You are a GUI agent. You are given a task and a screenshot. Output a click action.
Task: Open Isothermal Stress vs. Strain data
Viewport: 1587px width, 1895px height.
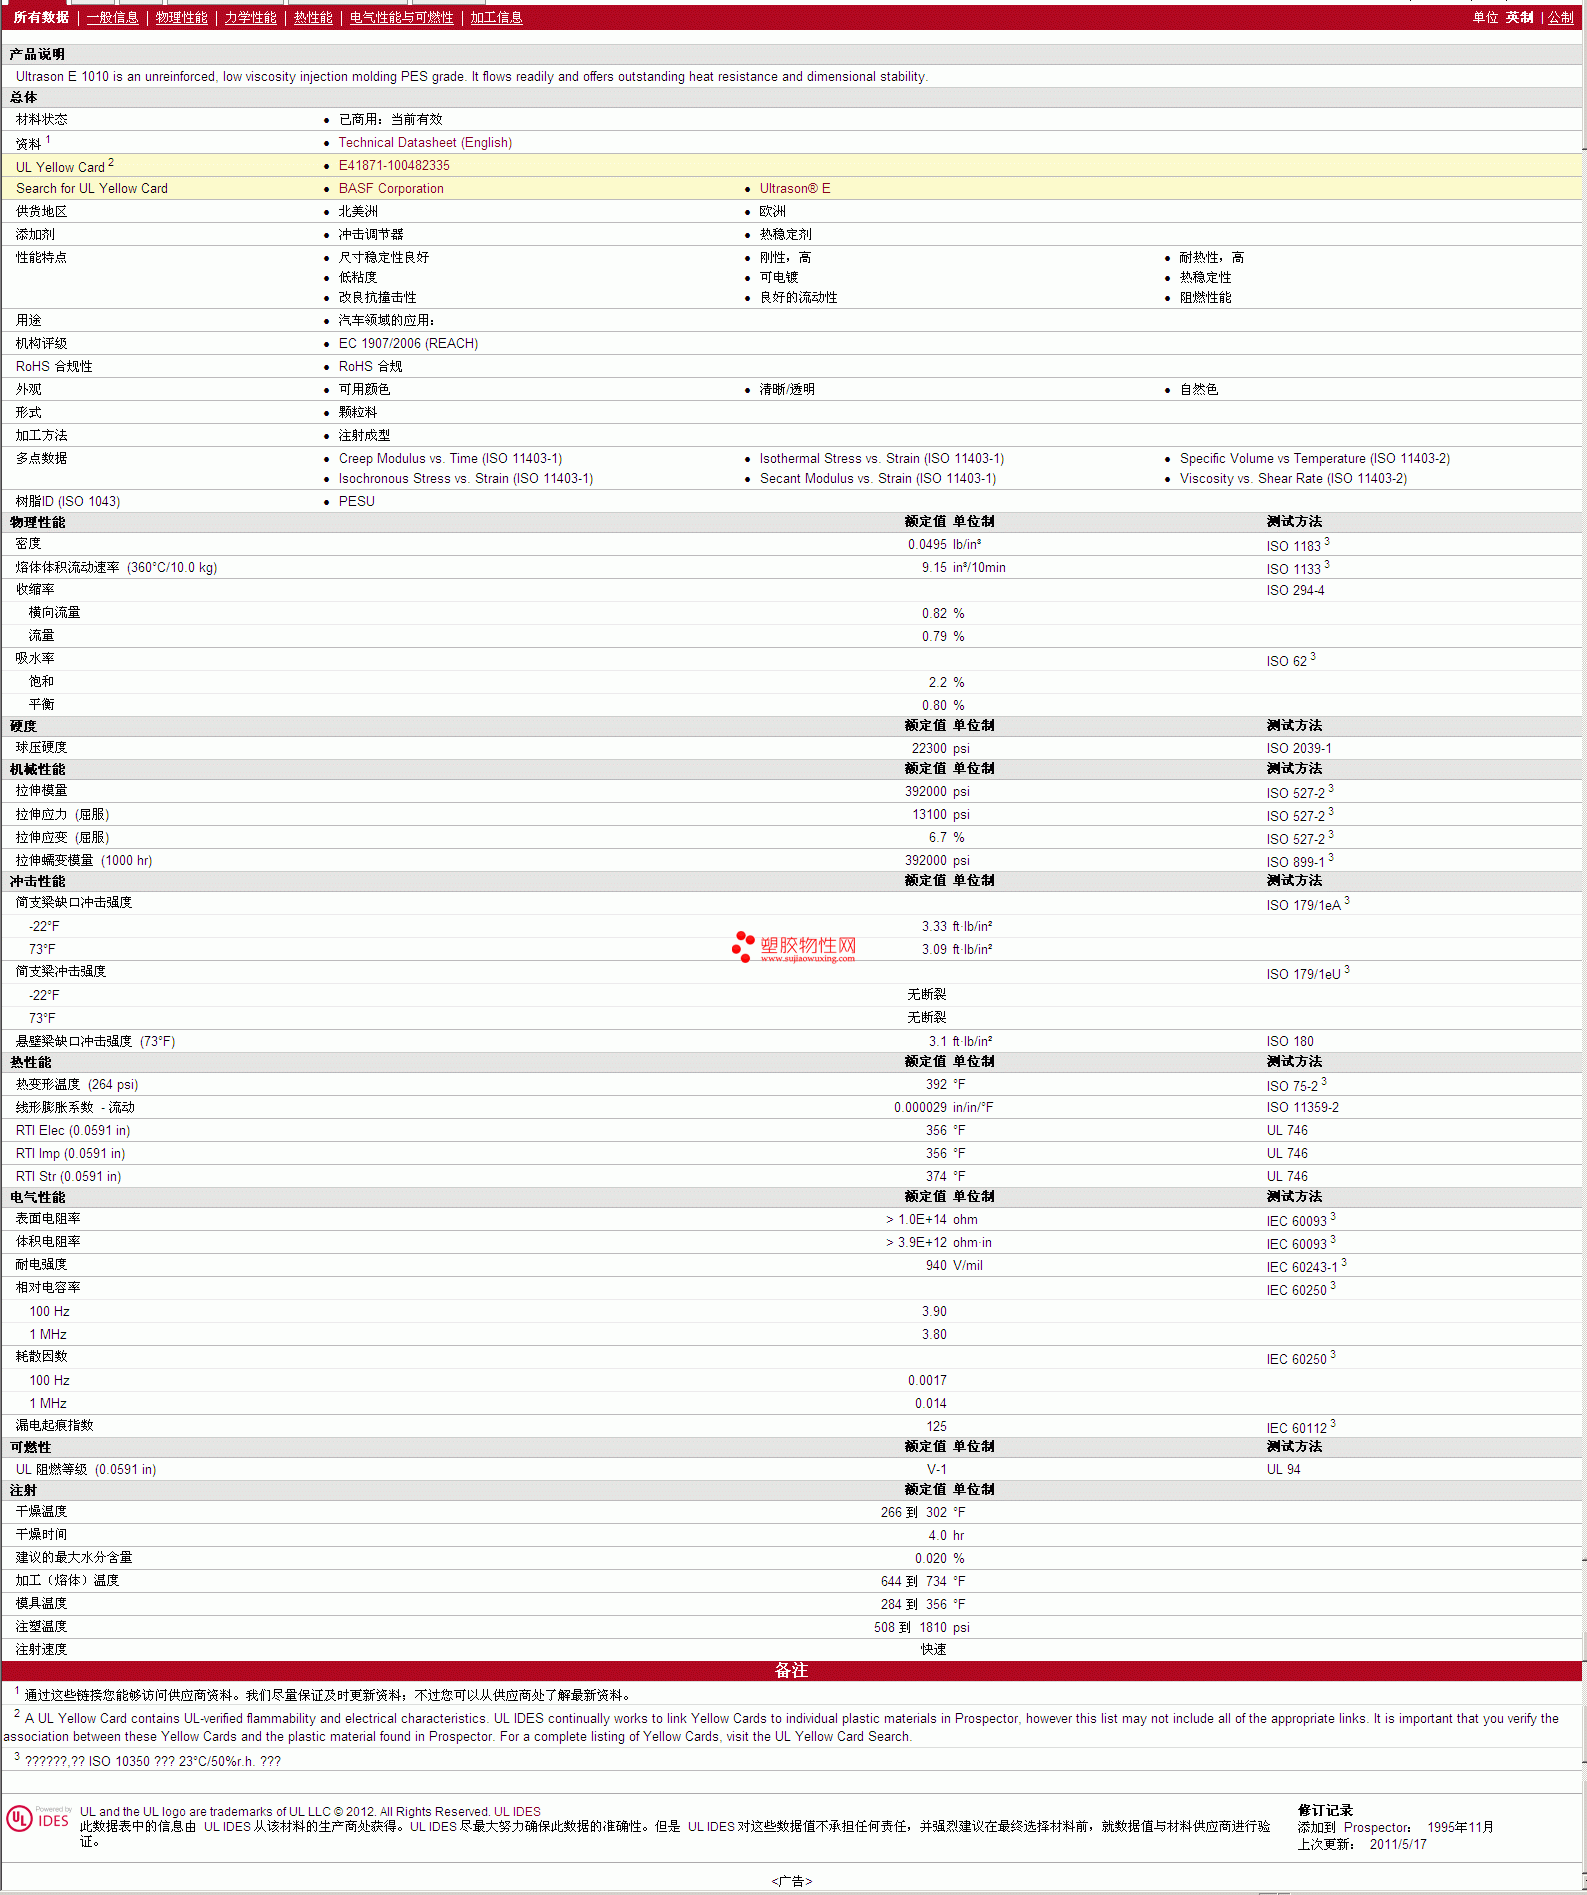coord(882,458)
